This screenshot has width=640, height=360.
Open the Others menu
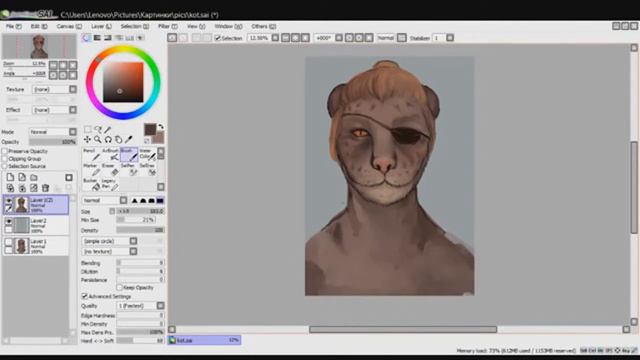pyautogui.click(x=263, y=26)
